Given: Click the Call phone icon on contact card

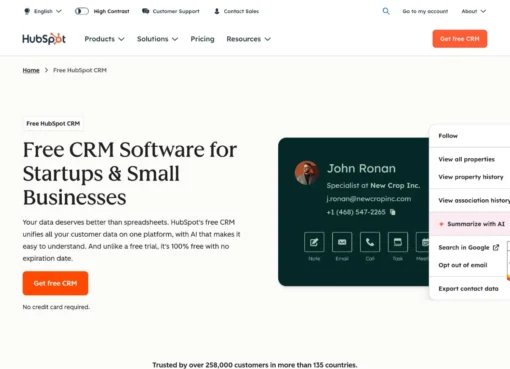Looking at the screenshot, I should pos(370,242).
